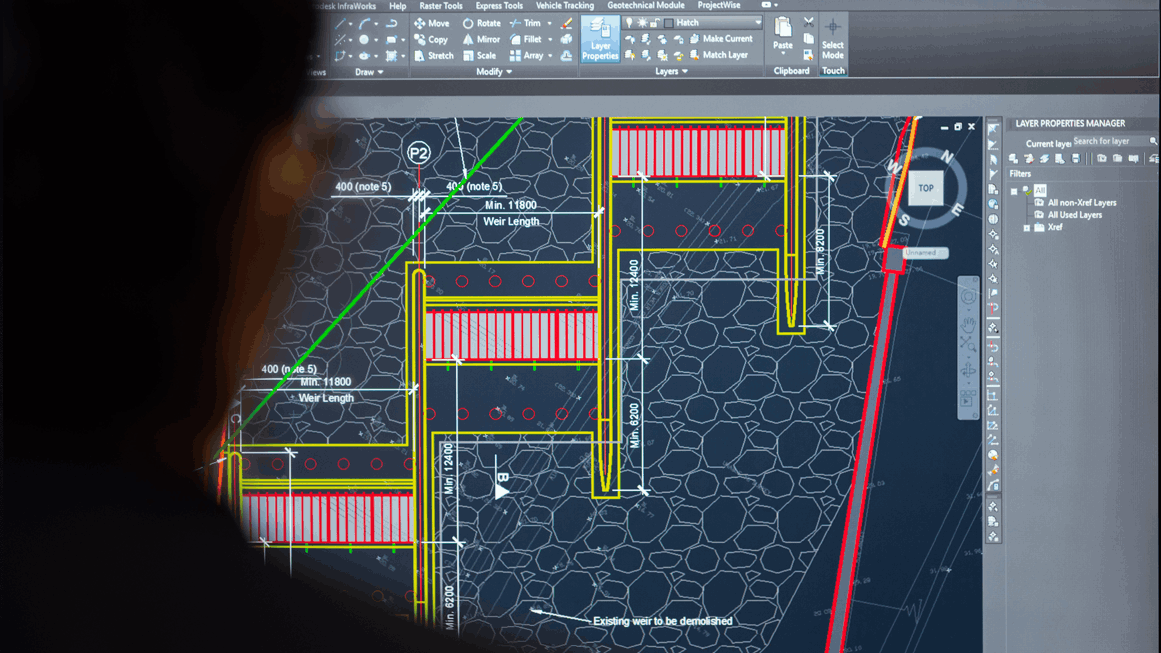Open the Express Tools ribbon tab
The image size is (1161, 653).
[499, 6]
